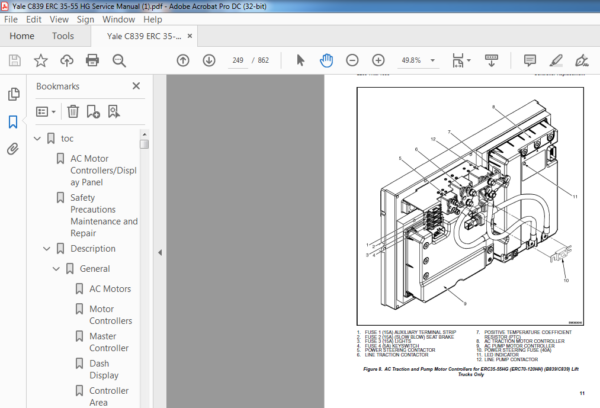600x408 pixels.
Task: Open fit page options icon
Action: coord(458,60)
